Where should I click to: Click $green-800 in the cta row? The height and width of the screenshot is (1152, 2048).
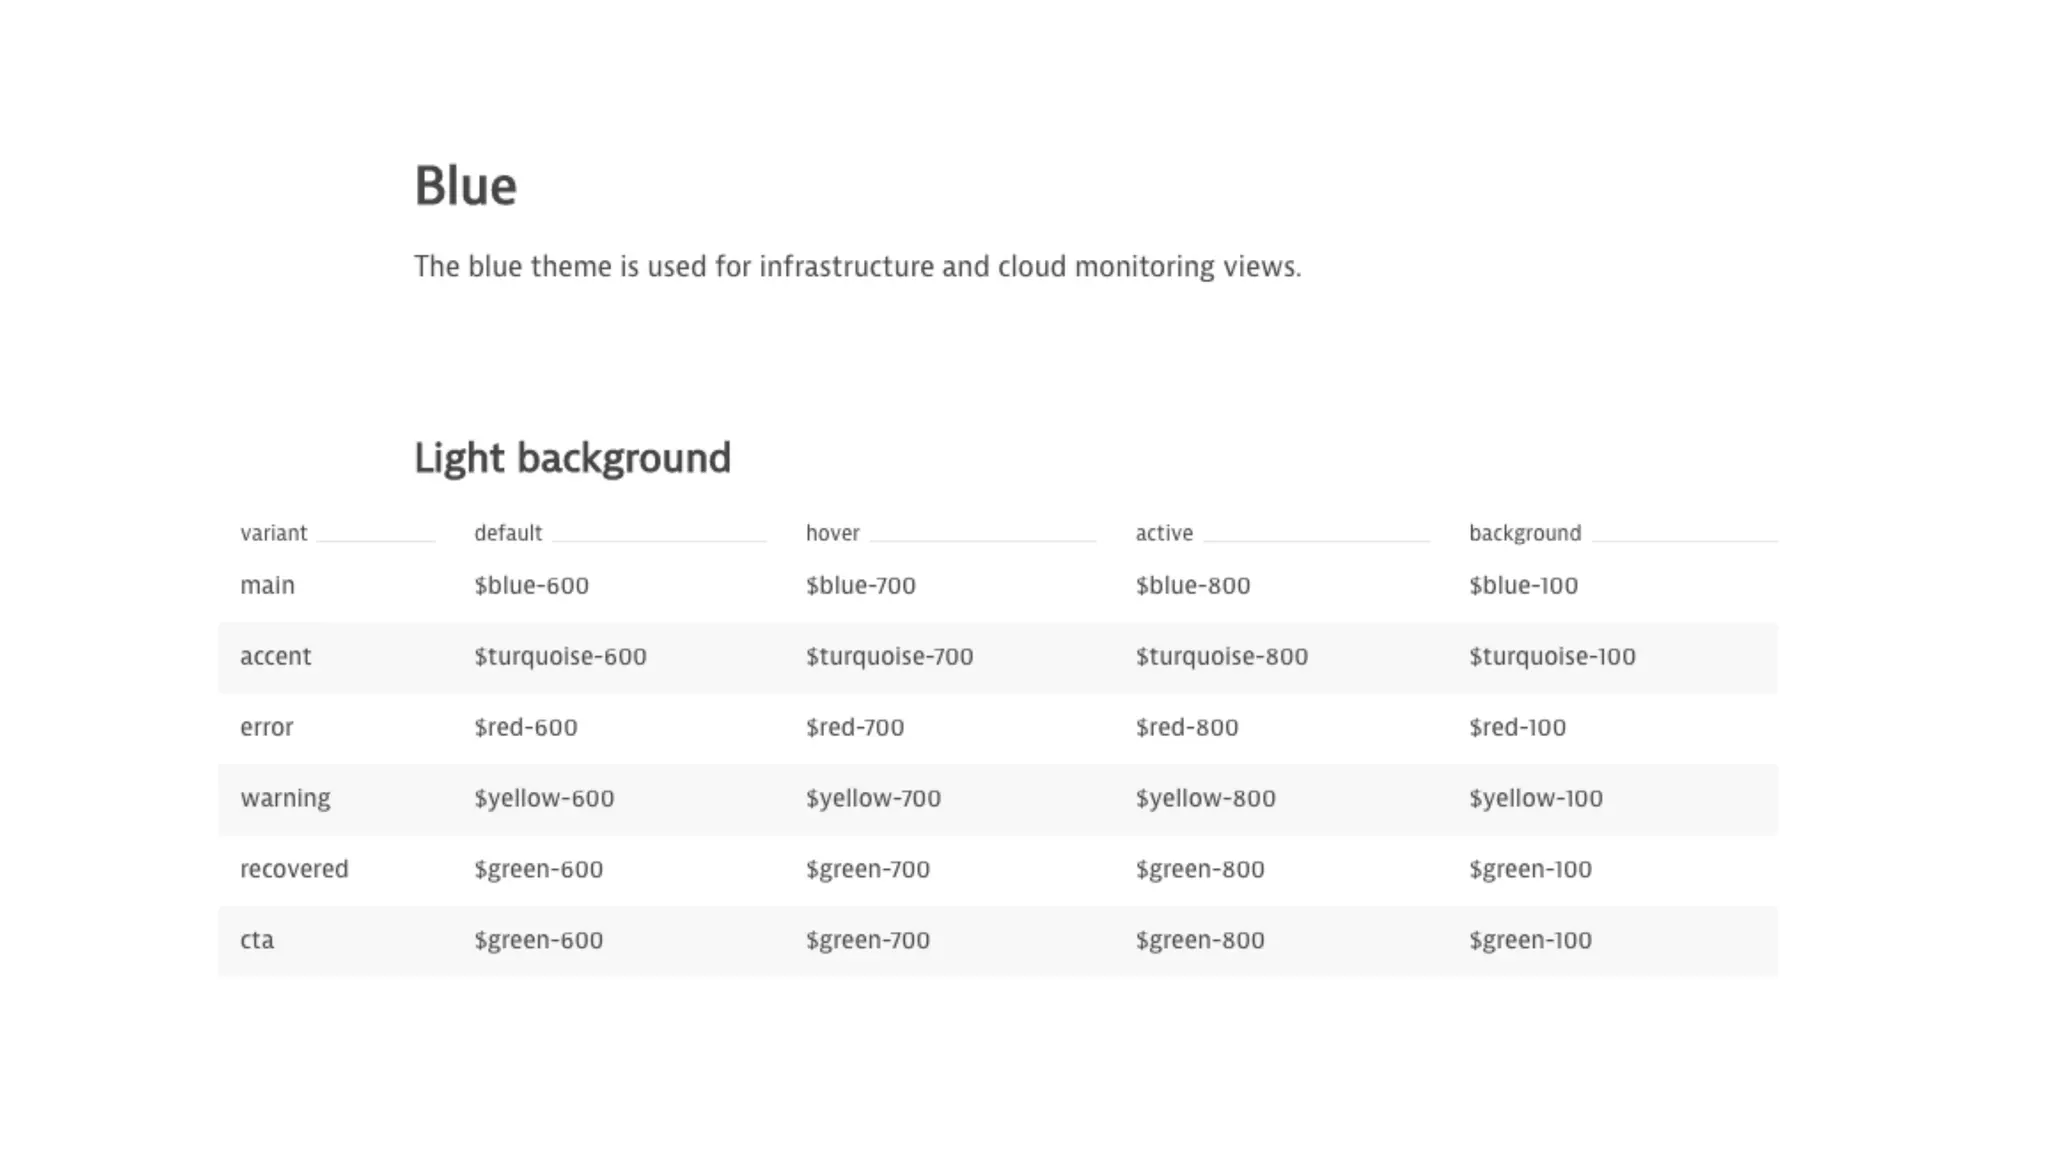click(x=1199, y=940)
